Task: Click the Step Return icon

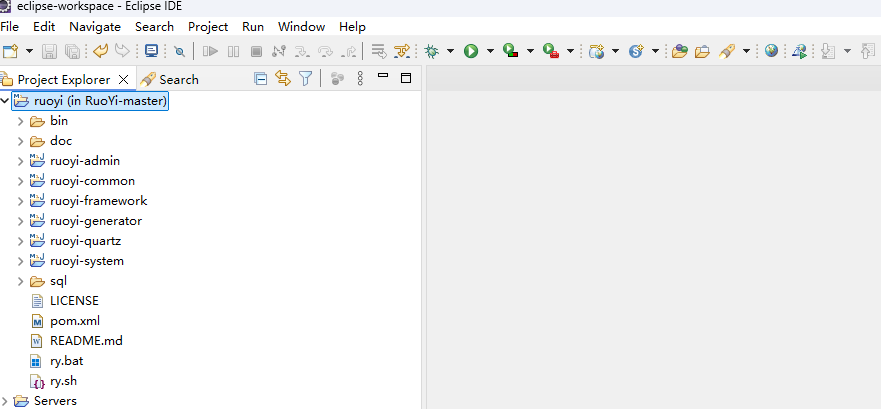Action: tap(349, 52)
